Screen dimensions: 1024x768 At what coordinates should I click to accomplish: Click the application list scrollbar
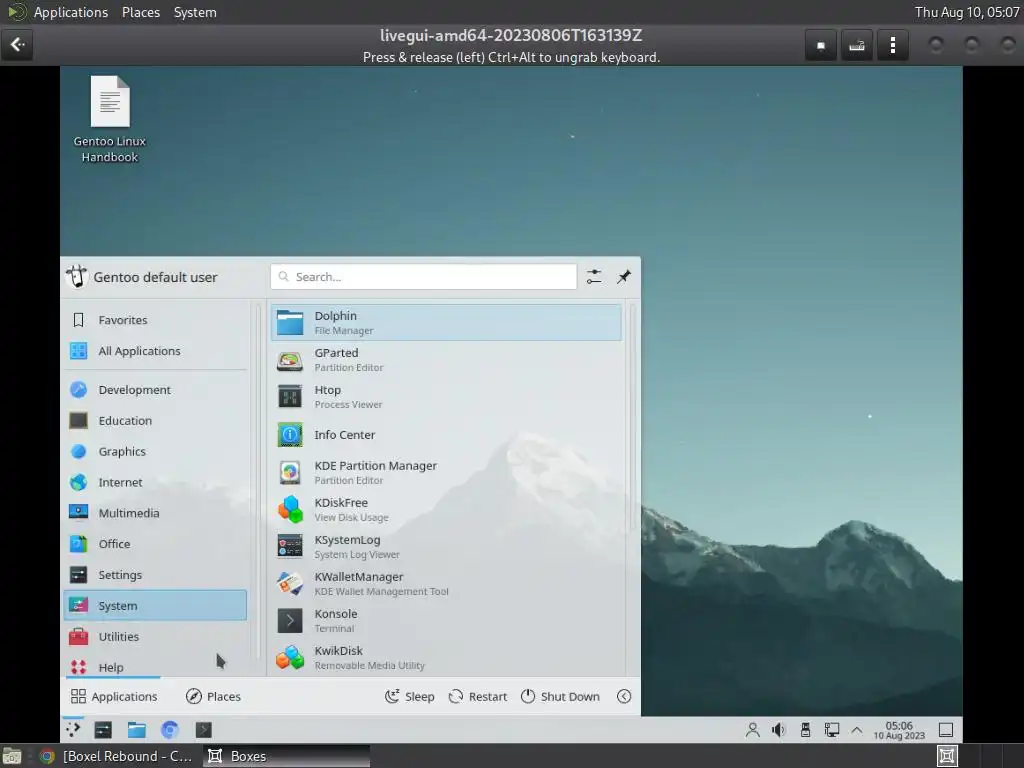[x=632, y=418]
